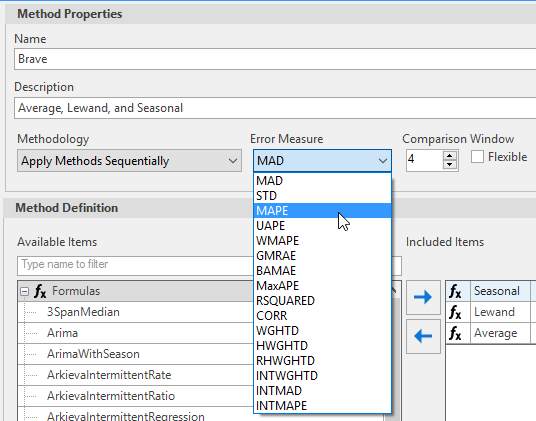Image resolution: width=536 pixels, height=421 pixels.
Task: Select WGHTD option
Action: coord(322,331)
